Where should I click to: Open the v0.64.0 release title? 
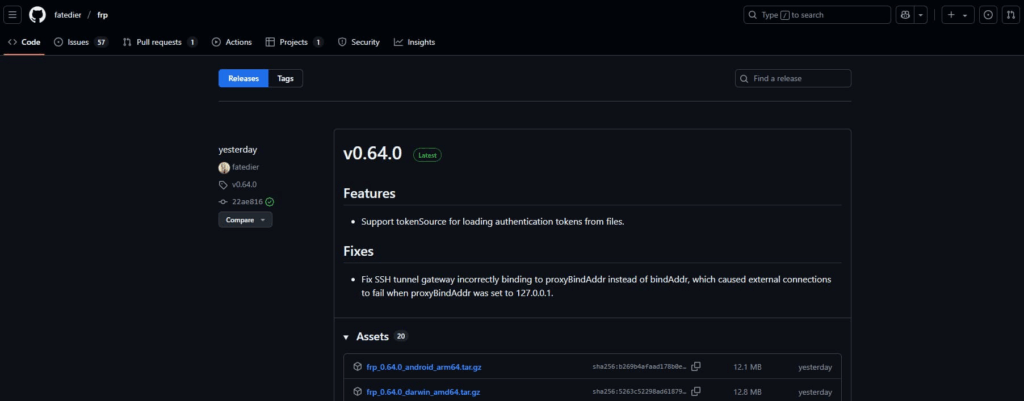point(372,155)
